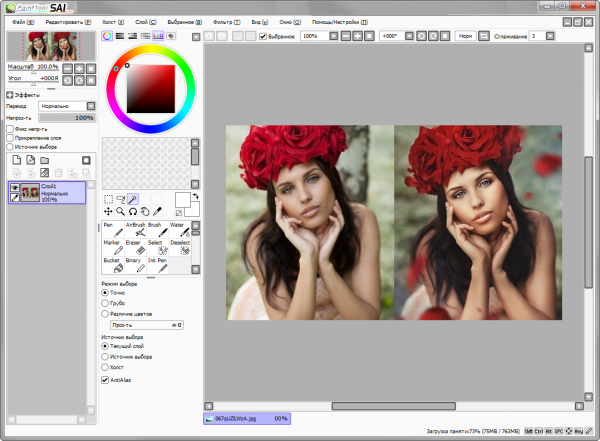This screenshot has height=441, width=600.
Task: Activate the move layer tool
Action: pos(108,211)
